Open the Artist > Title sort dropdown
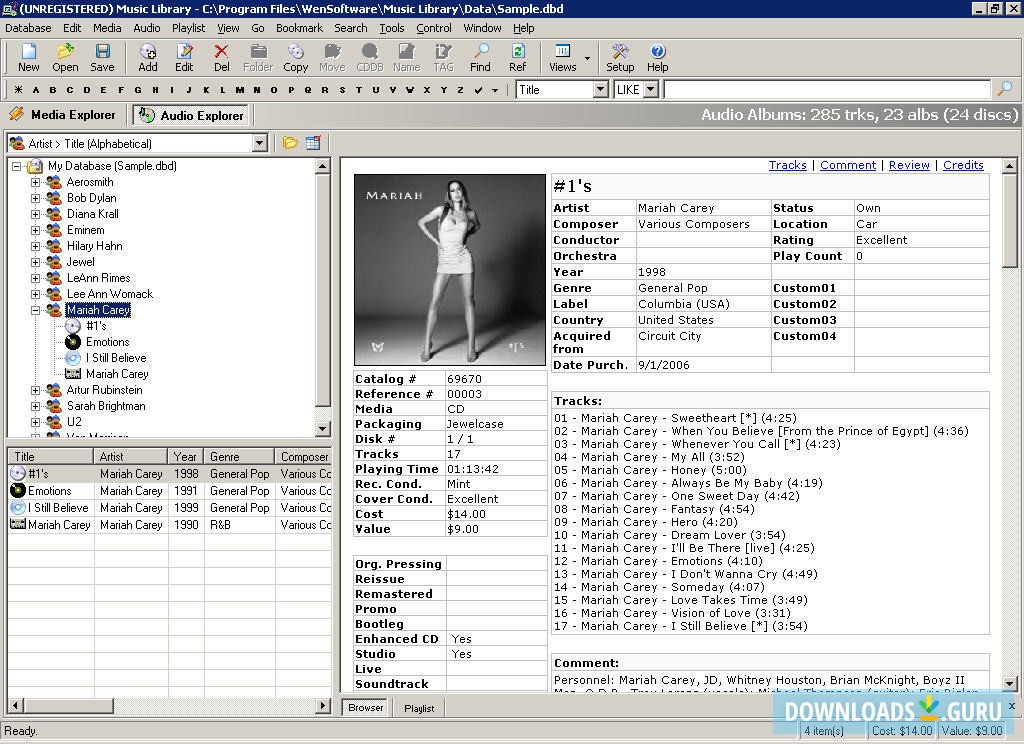 coord(259,143)
